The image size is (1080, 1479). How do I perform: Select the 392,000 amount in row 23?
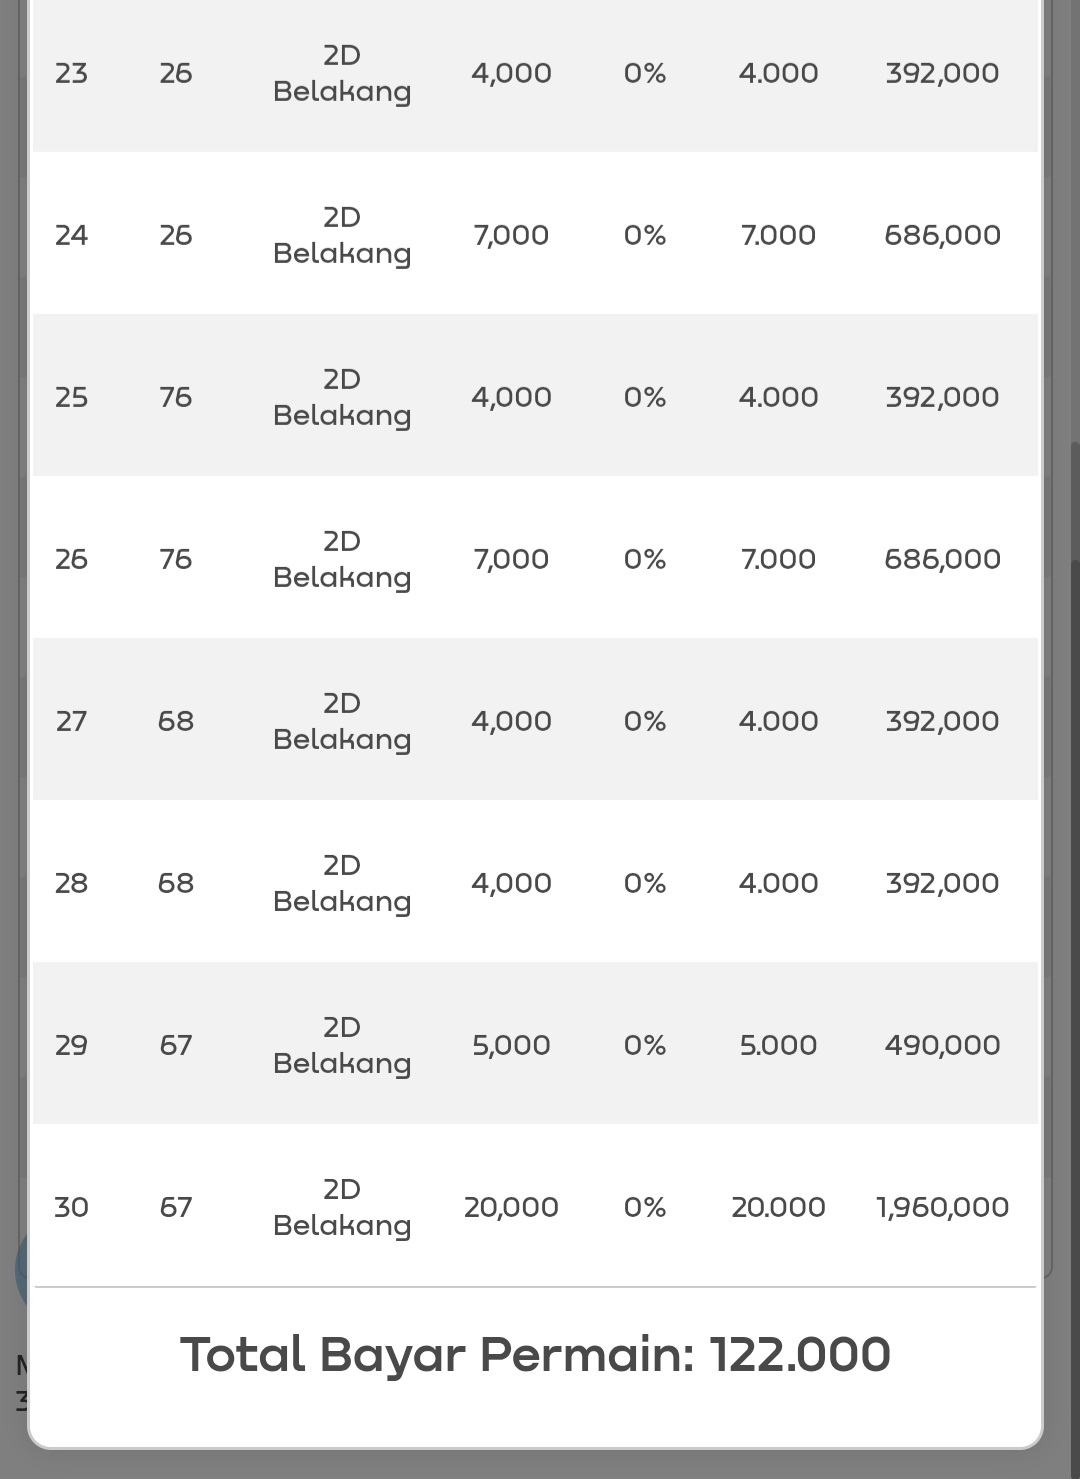tap(942, 73)
